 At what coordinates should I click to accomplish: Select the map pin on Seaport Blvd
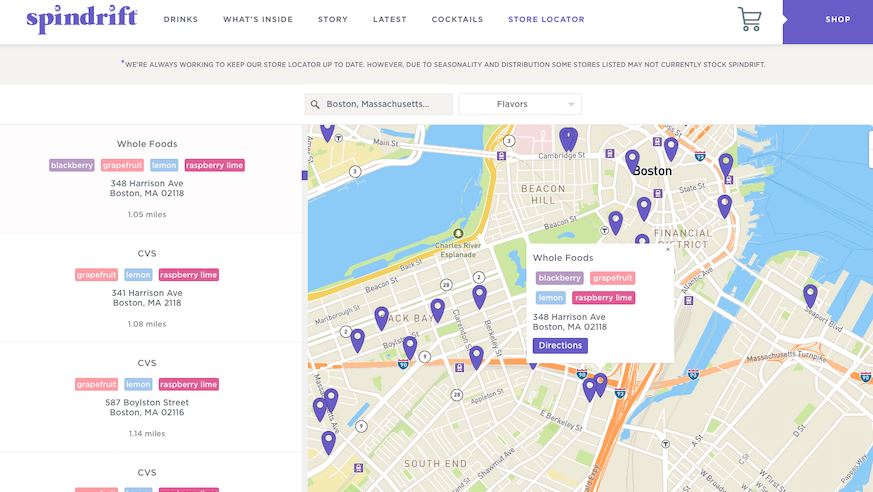(810, 296)
